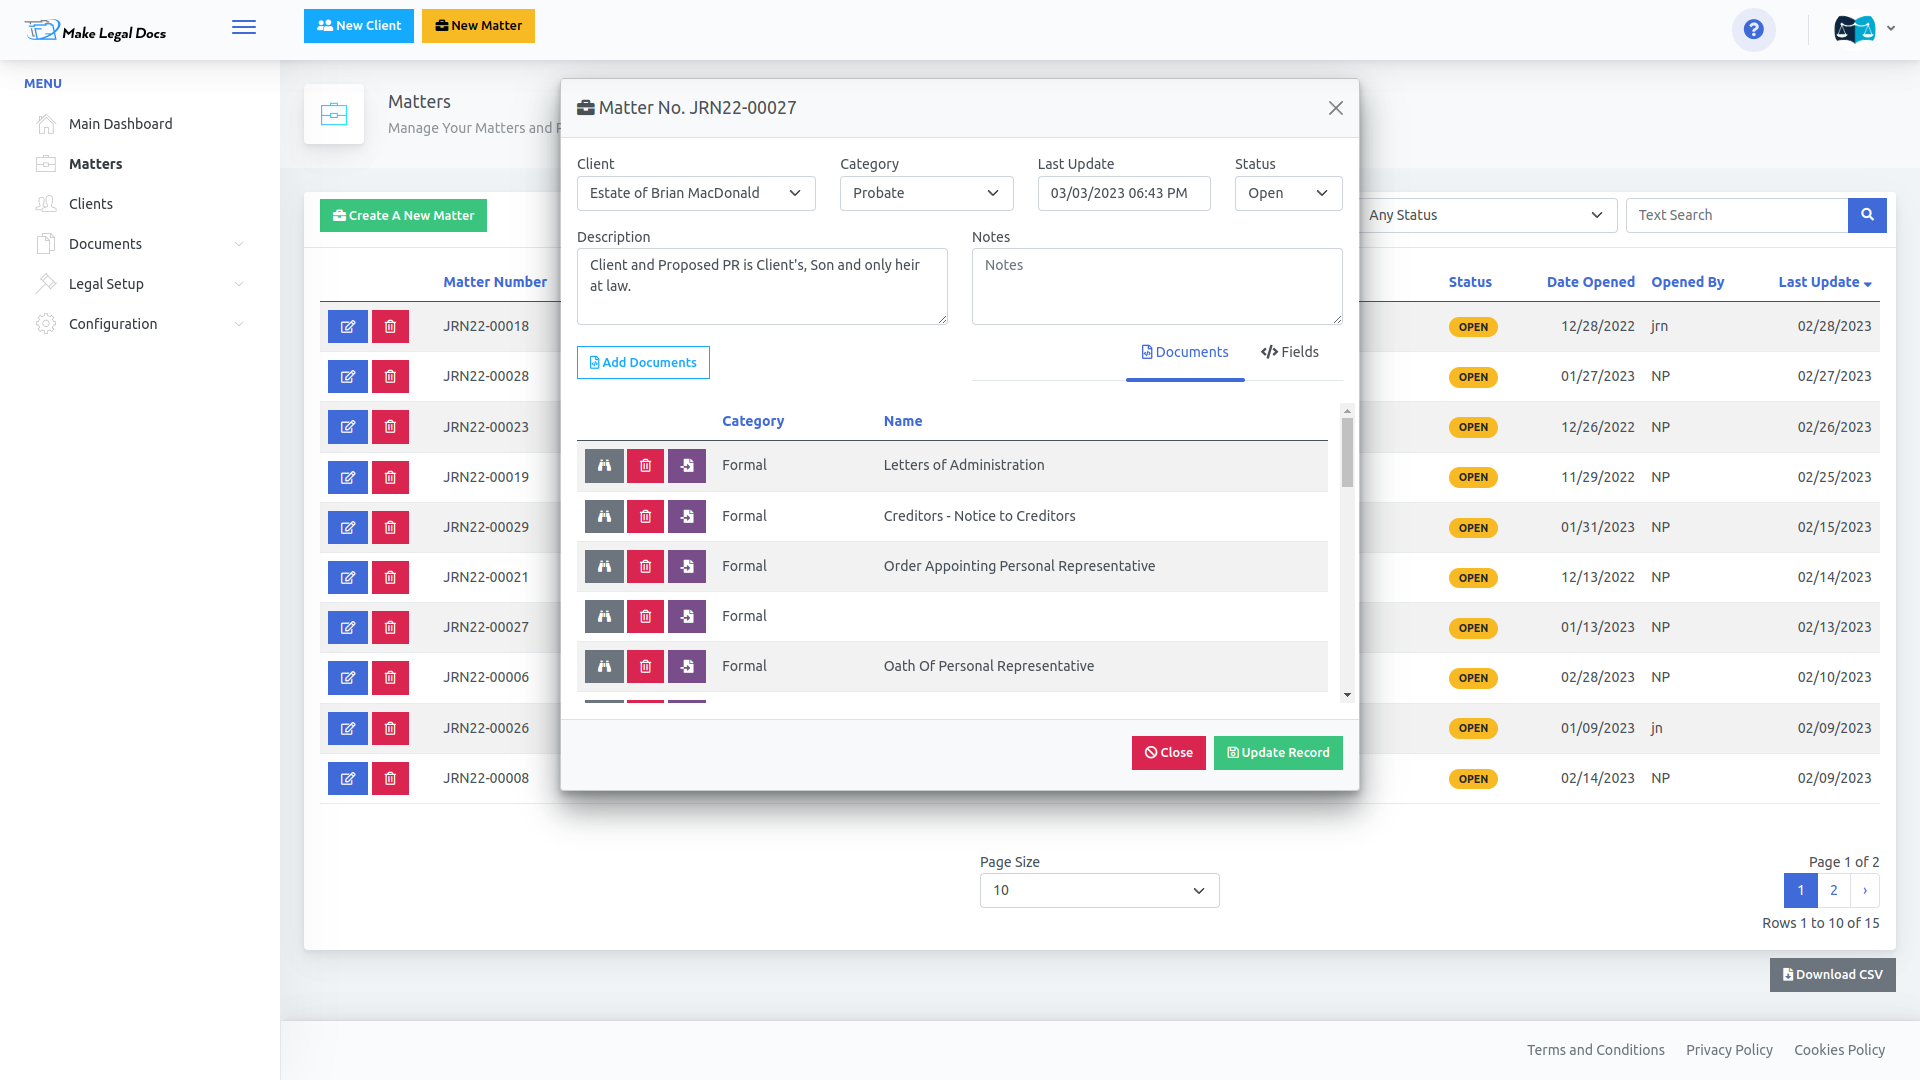Click the blue search magnifier button
1920x1080 pixels.
[1866, 215]
